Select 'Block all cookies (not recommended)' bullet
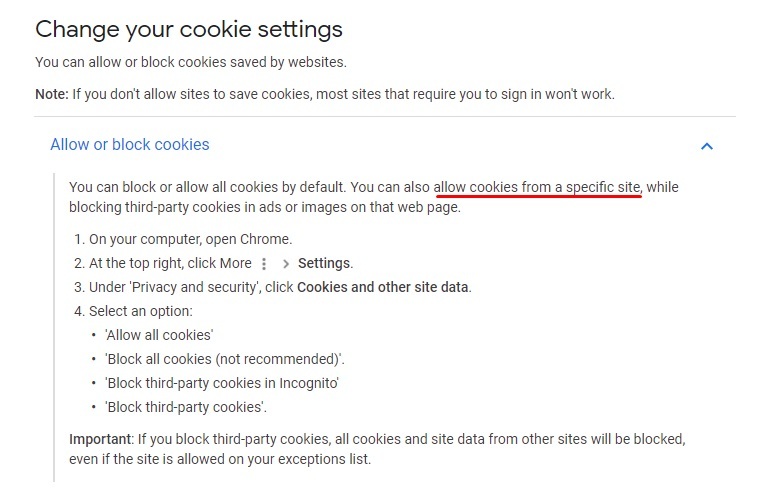Screen dimensions: 779x494 point(225,359)
